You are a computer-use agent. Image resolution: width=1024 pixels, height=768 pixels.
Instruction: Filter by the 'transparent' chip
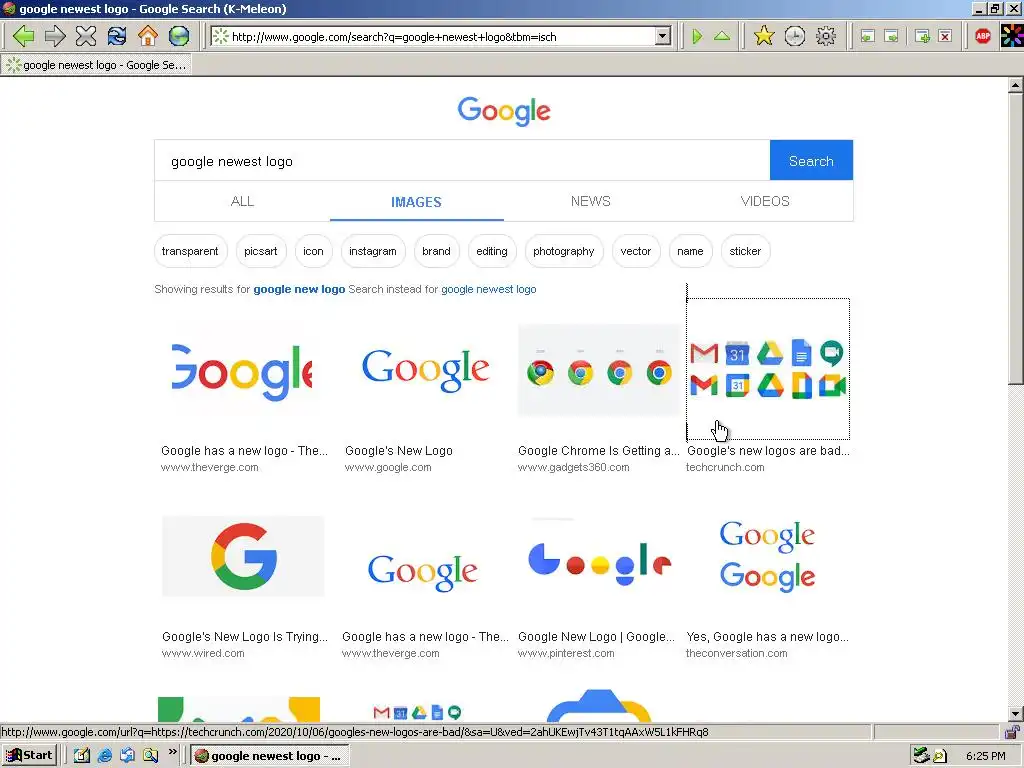coord(190,251)
